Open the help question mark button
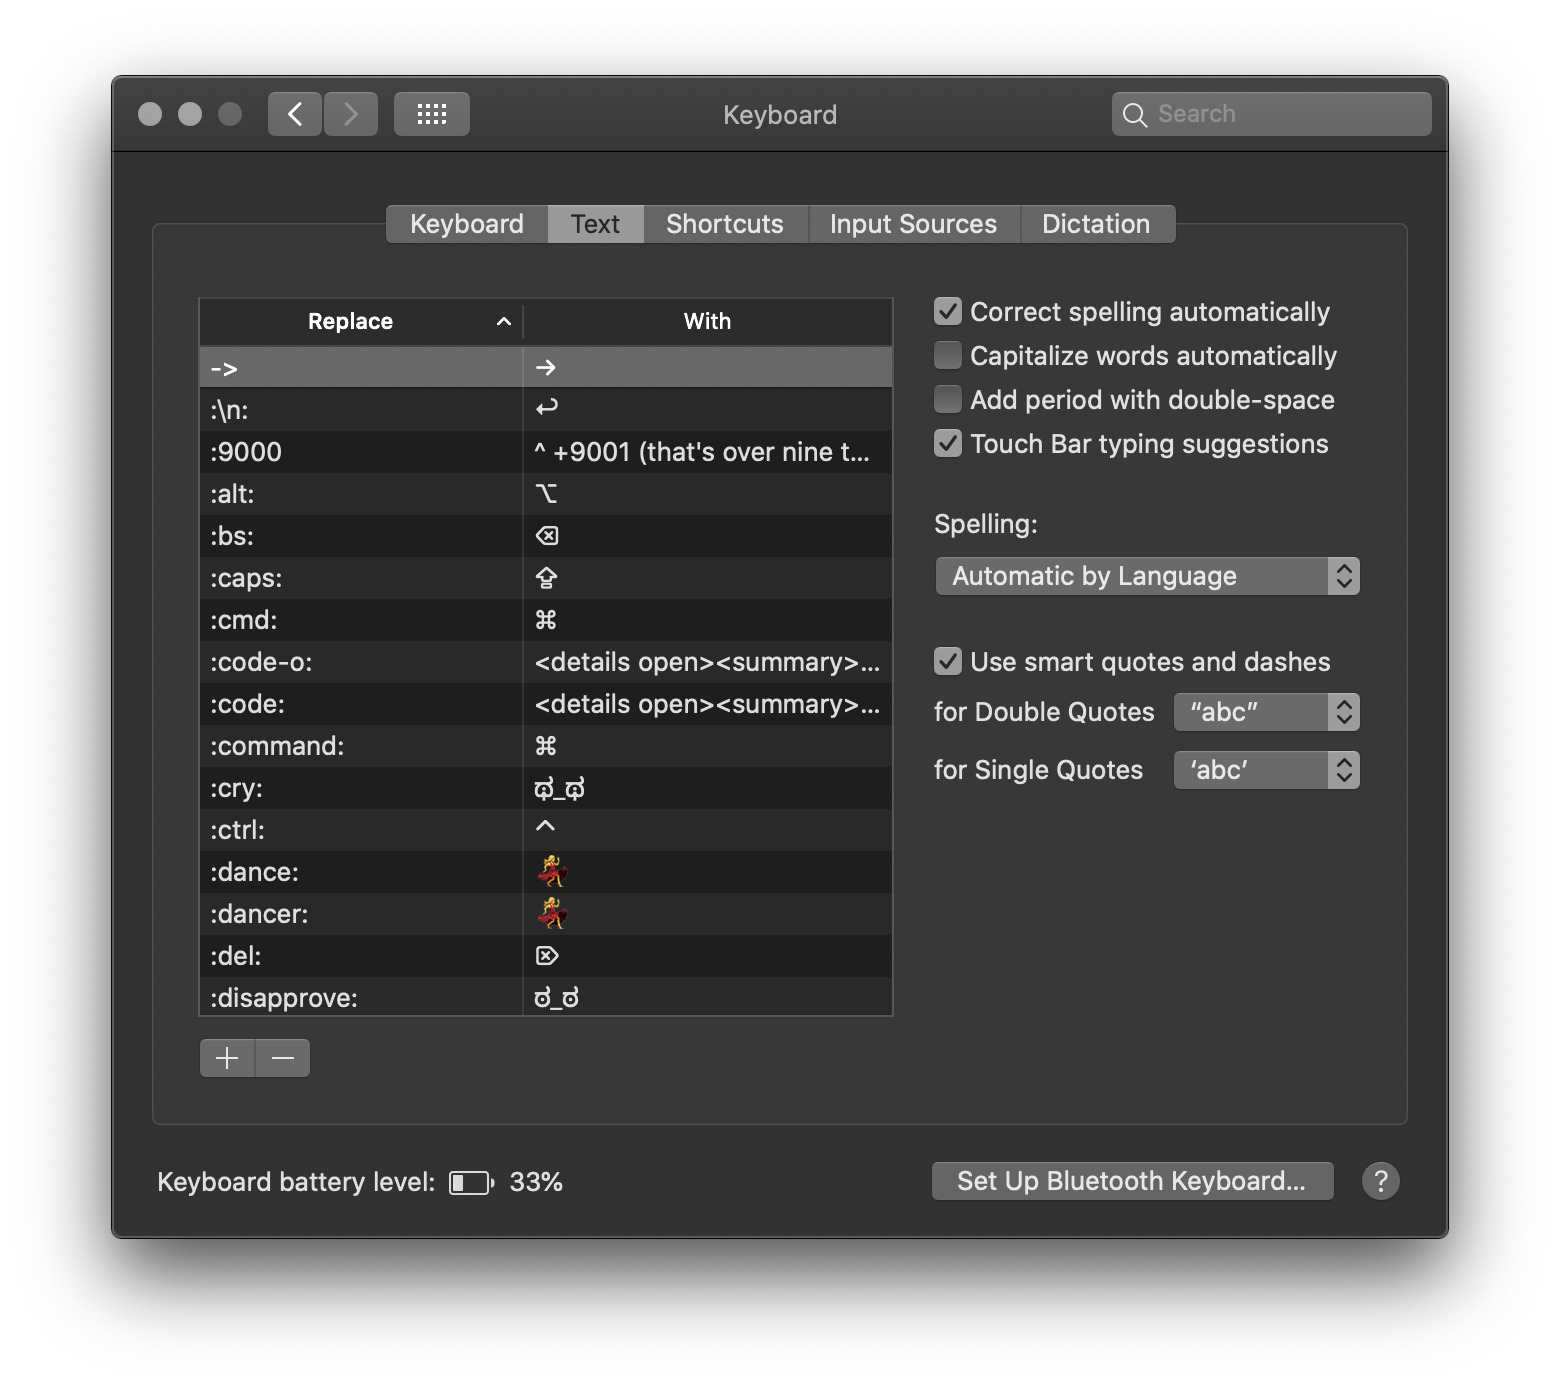Image resolution: width=1560 pixels, height=1386 pixels. point(1380,1181)
